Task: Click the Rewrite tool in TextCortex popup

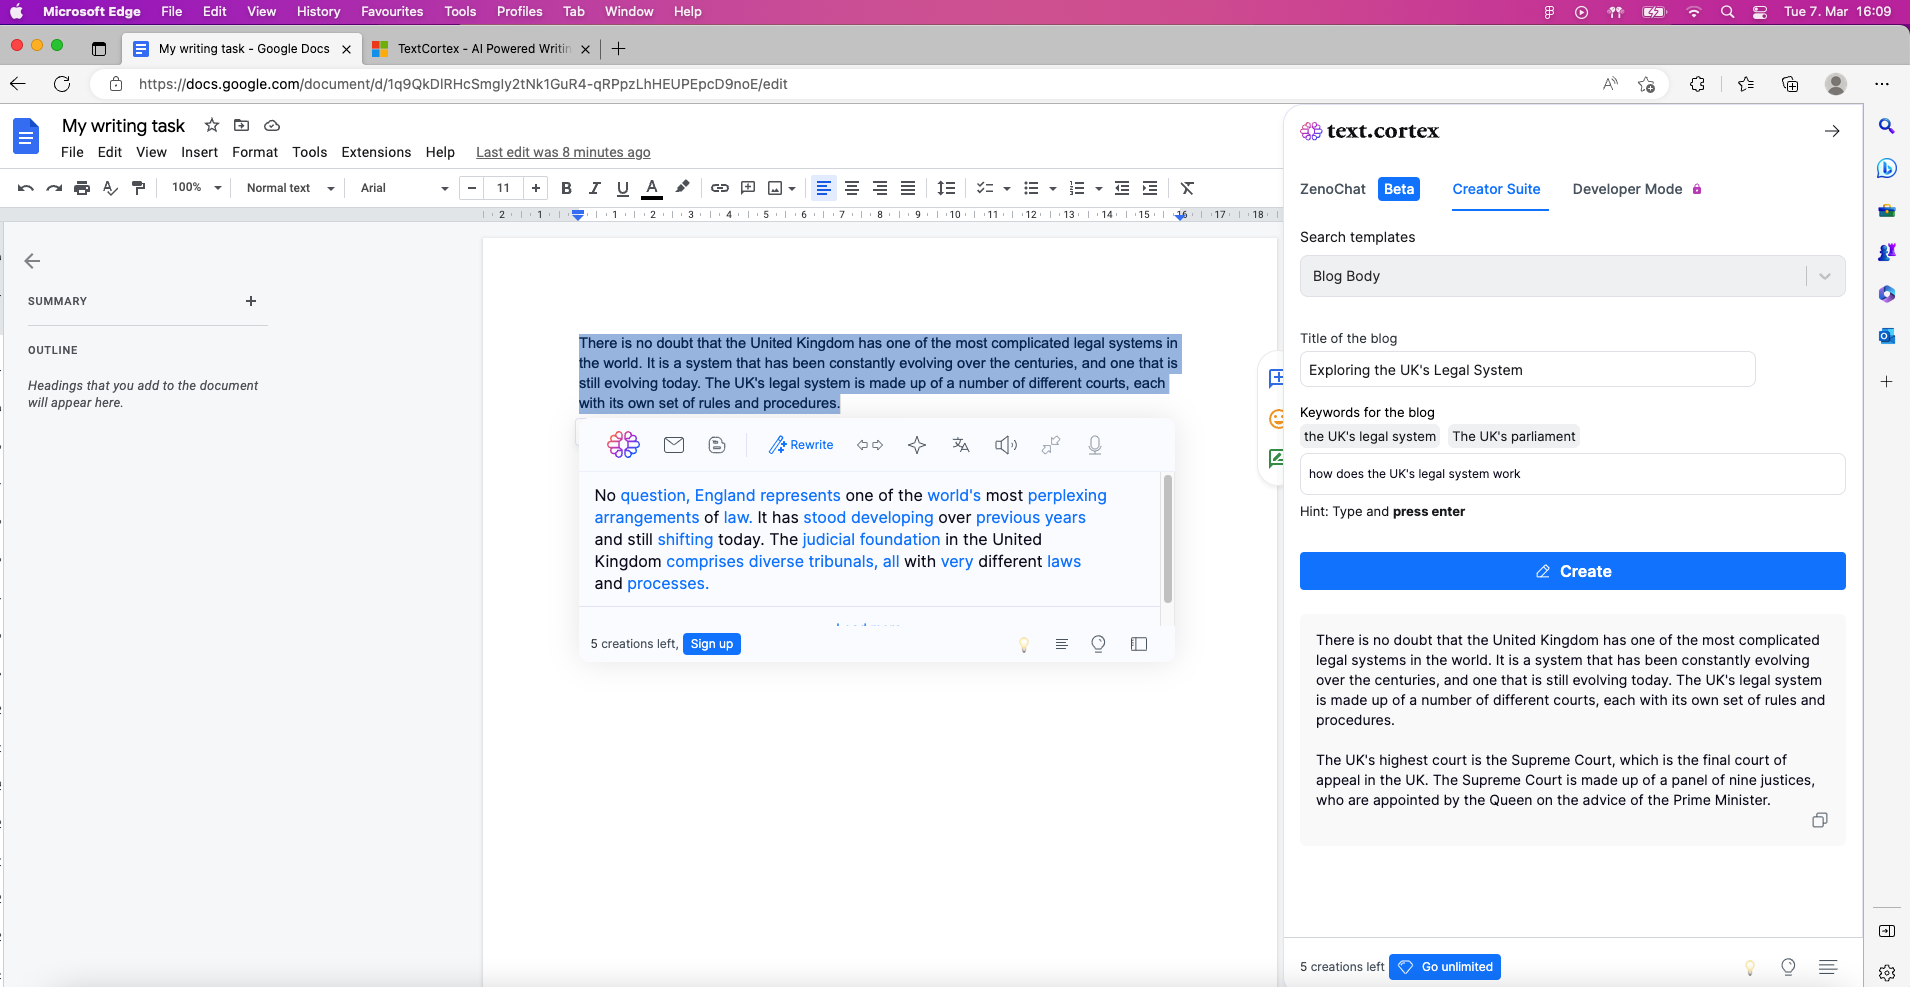Action: (x=801, y=445)
